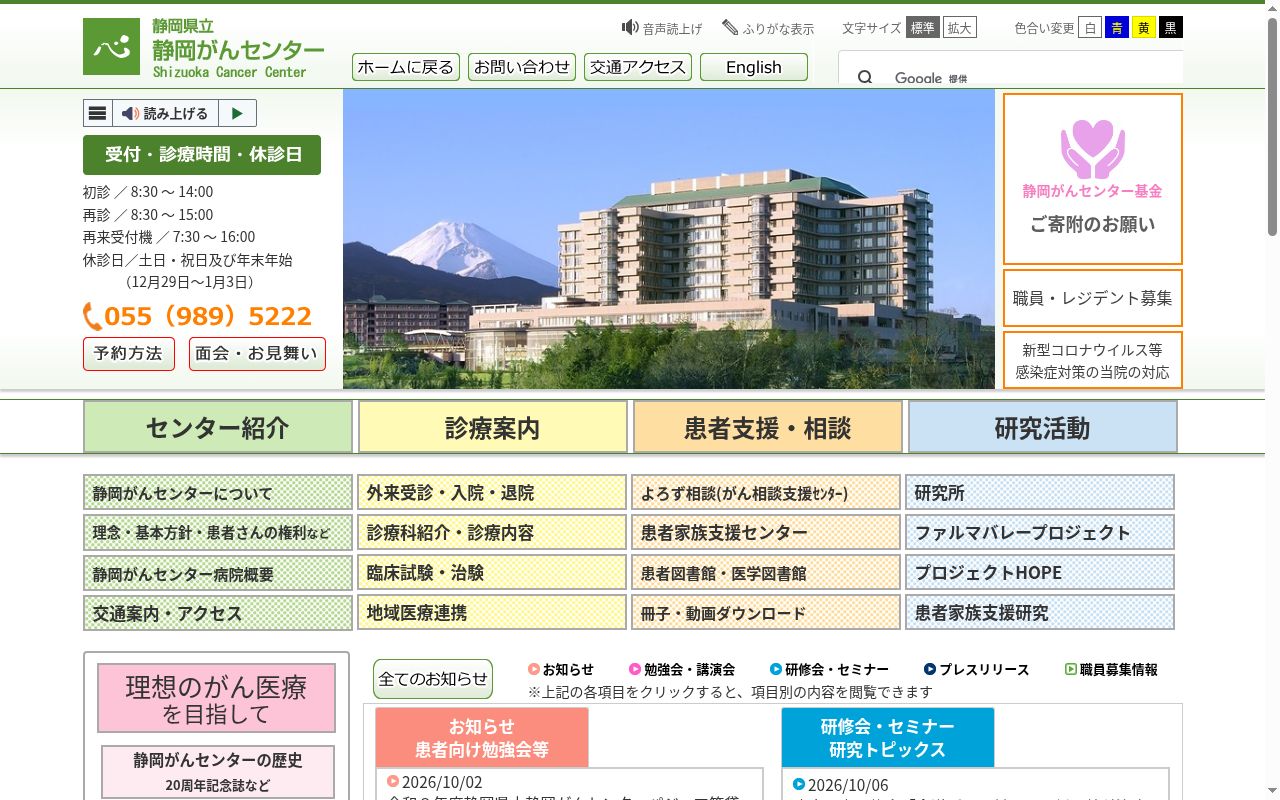Open 患者支援・相談 main tab

(x=768, y=427)
